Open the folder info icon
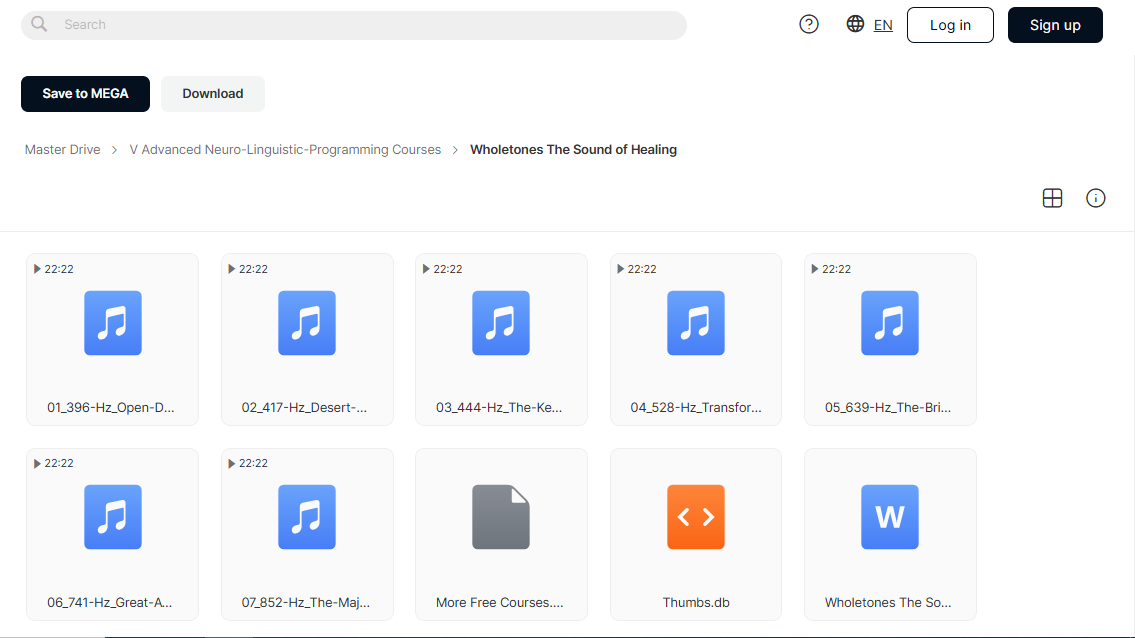 (x=1095, y=198)
